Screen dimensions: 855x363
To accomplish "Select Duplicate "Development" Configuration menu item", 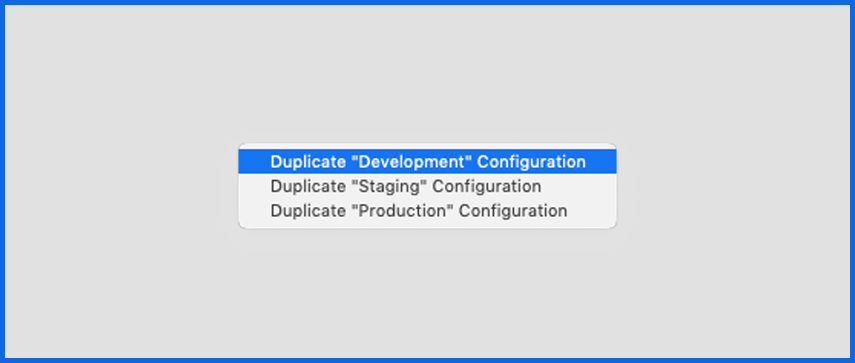I will pyautogui.click(x=427, y=162).
